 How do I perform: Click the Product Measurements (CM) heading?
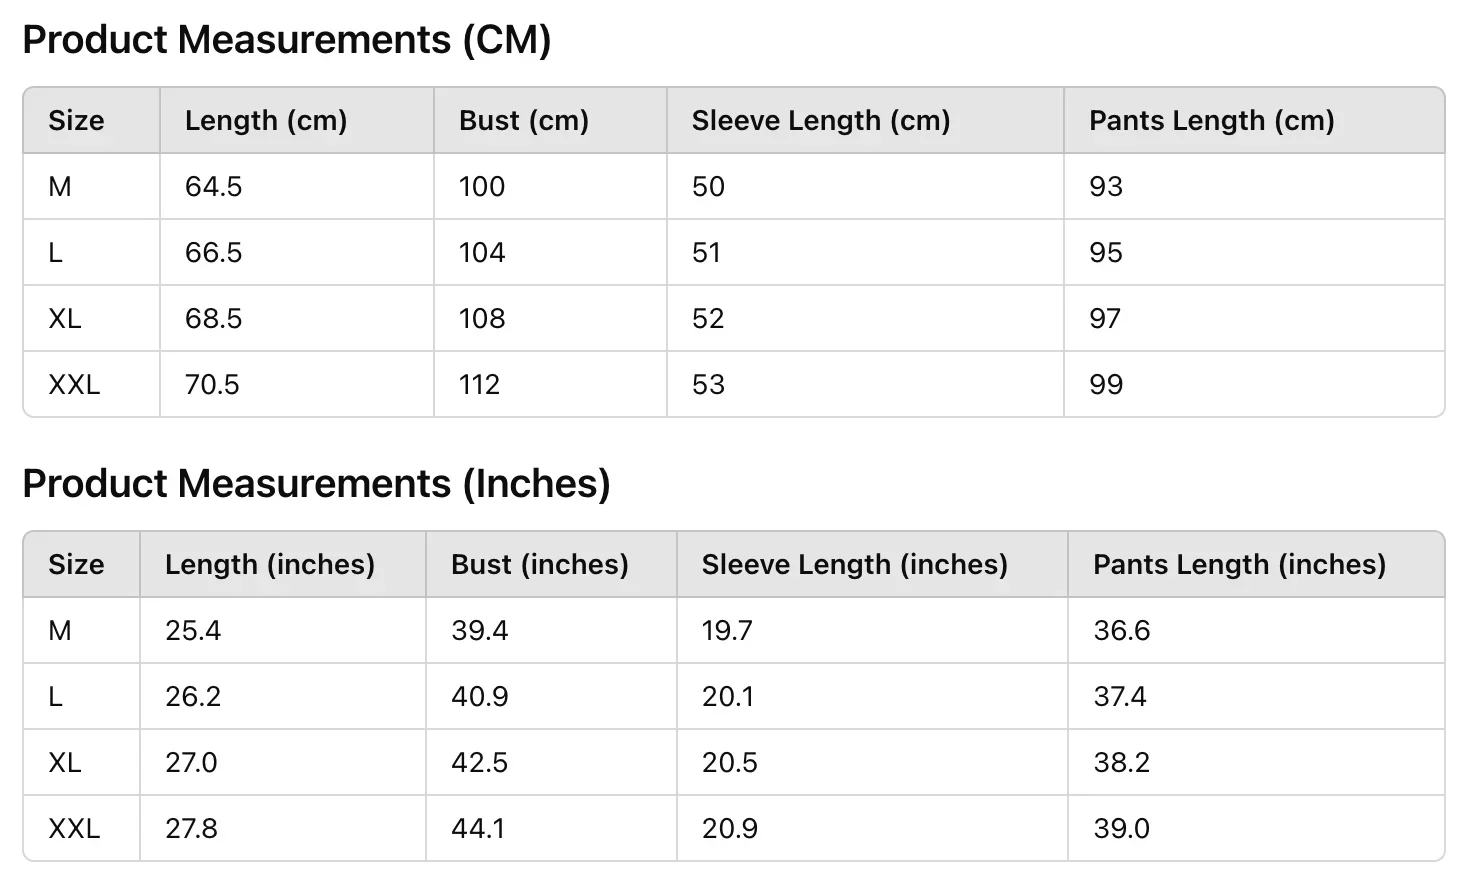(x=287, y=40)
